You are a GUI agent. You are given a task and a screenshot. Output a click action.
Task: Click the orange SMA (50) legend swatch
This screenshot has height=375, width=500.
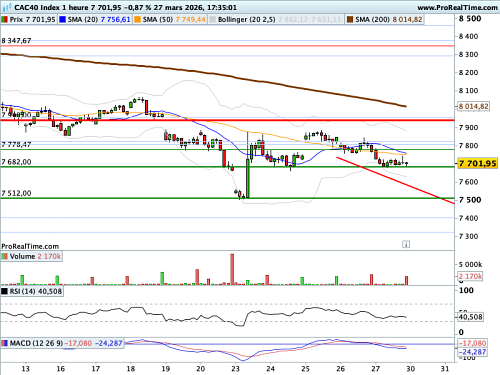(x=137, y=20)
